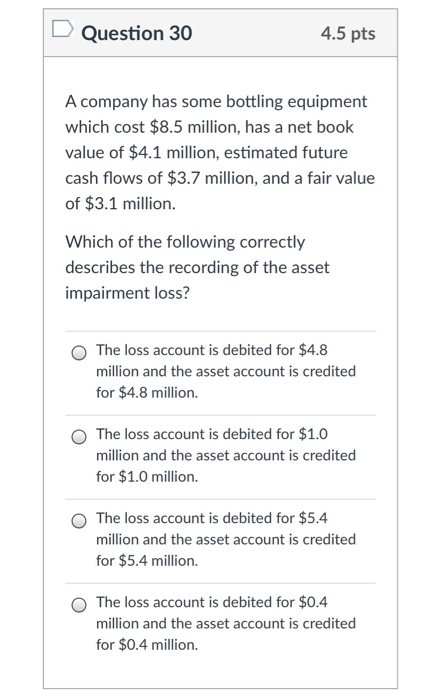Screen dimensions: 441x700
Task: Mark the $0.4 million loss radio button
Action: 79,605
